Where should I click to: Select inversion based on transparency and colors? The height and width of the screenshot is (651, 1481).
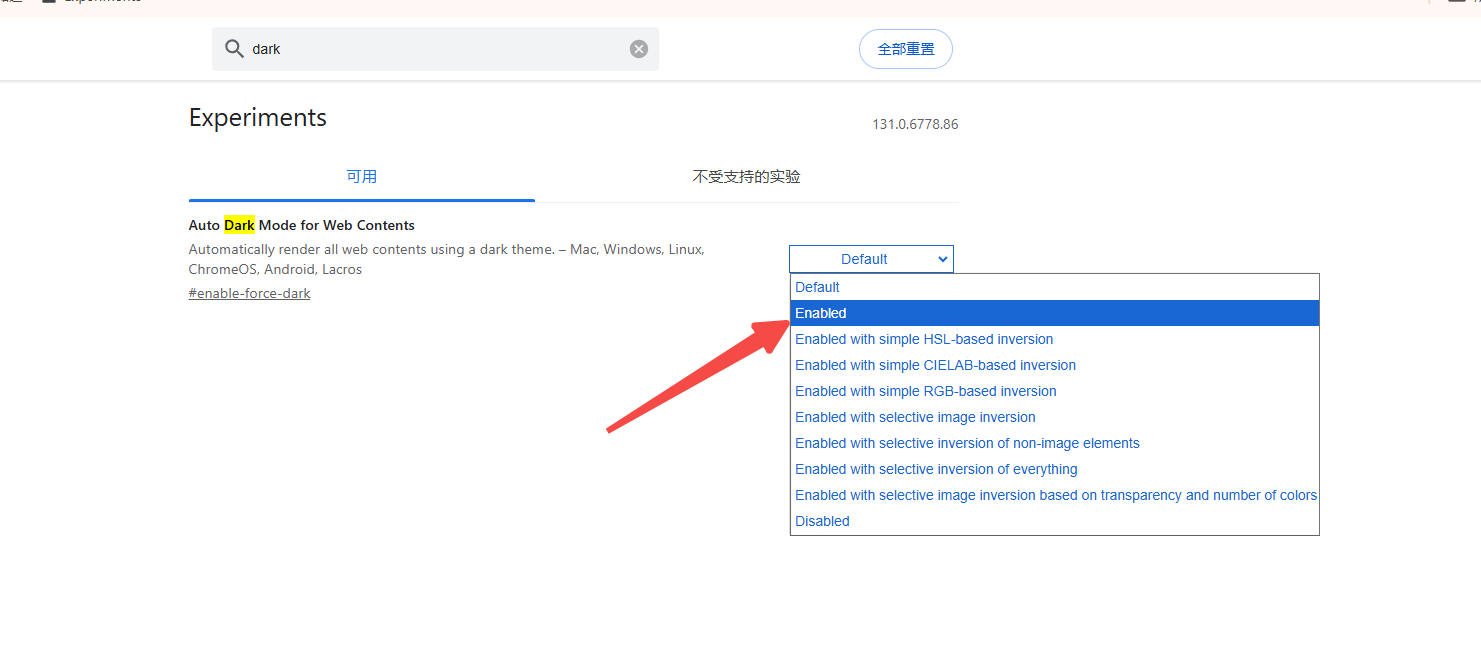[1055, 495]
